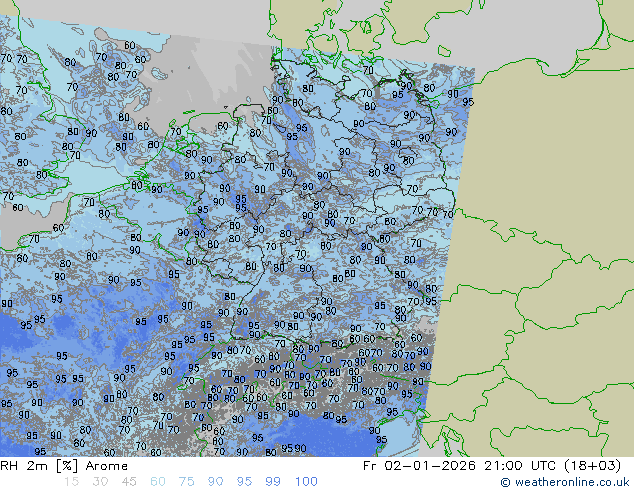Select legend value 99
634x490 pixels.
273,482
